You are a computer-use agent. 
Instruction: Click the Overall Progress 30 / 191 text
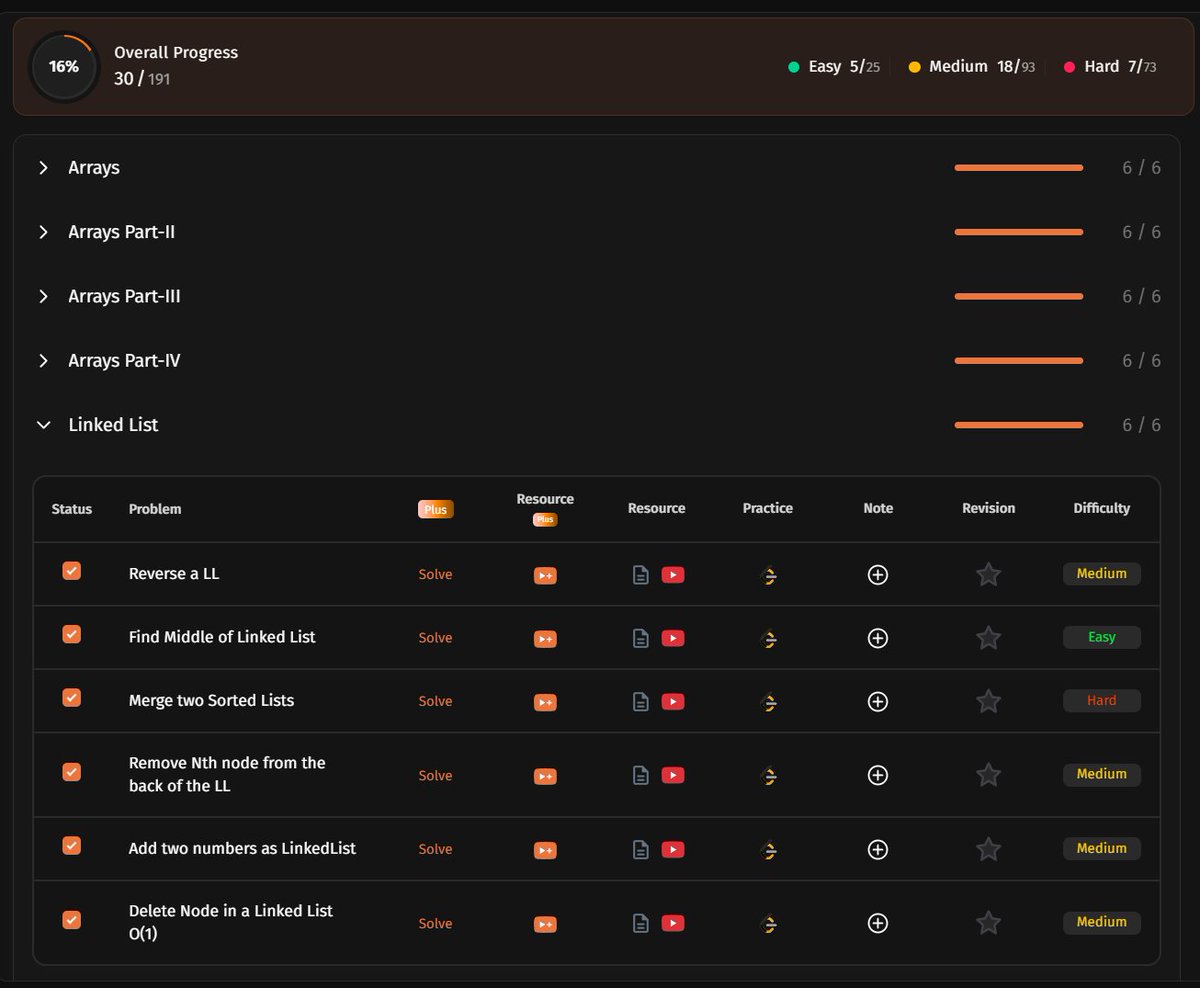(176, 66)
